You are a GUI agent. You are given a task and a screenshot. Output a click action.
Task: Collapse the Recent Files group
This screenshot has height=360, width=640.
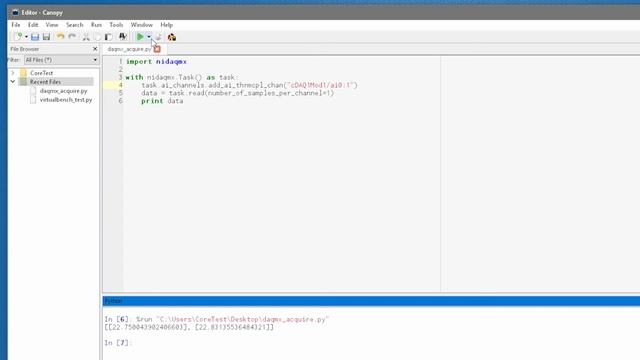point(13,82)
